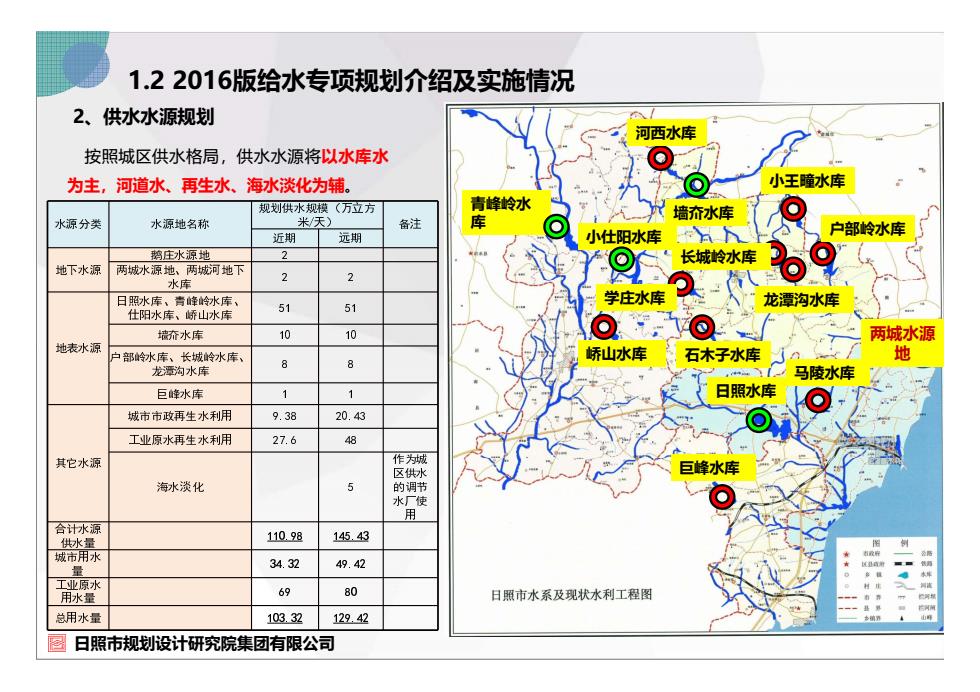The height and width of the screenshot is (692, 980).
Task: Click the value 9.38 in the table
Action: click(x=284, y=416)
